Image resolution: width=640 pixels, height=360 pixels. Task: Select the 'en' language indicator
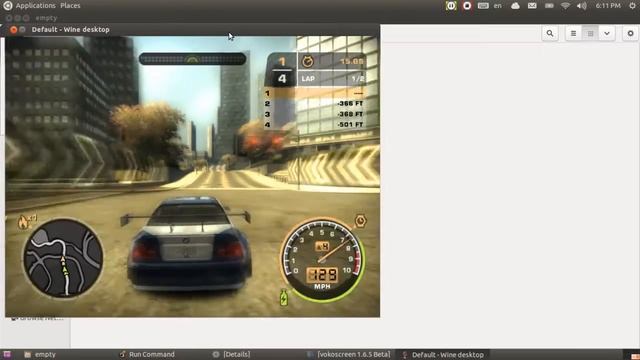tap(498, 6)
